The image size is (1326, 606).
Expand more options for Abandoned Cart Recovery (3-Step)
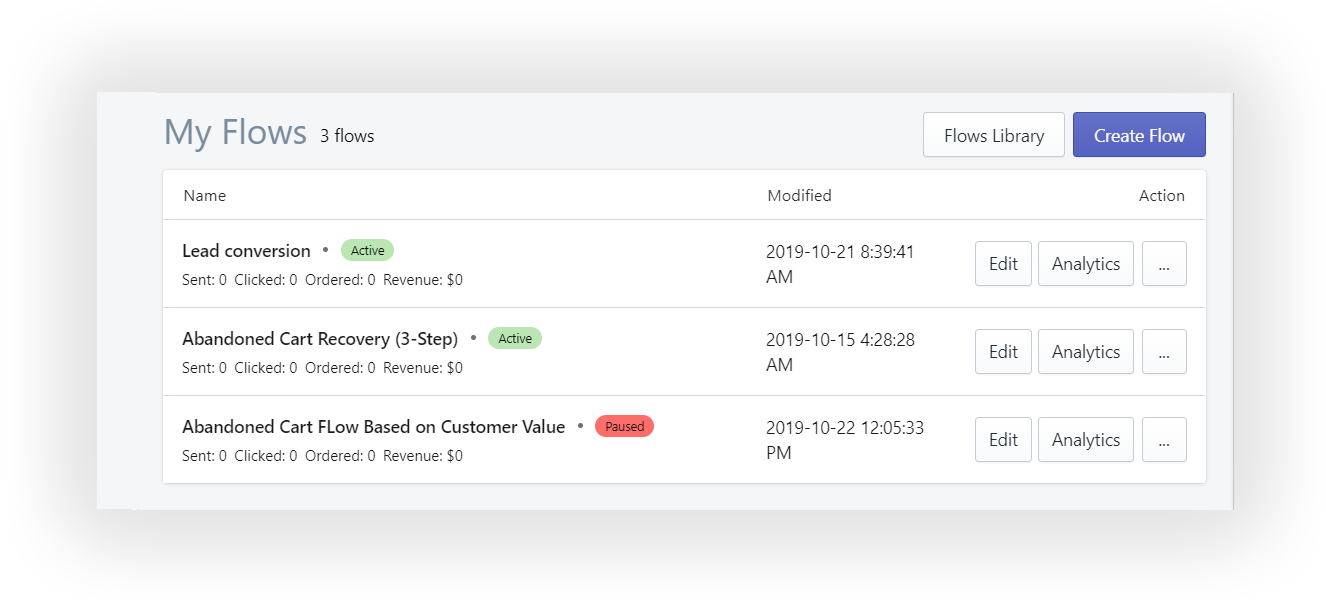(x=1164, y=352)
